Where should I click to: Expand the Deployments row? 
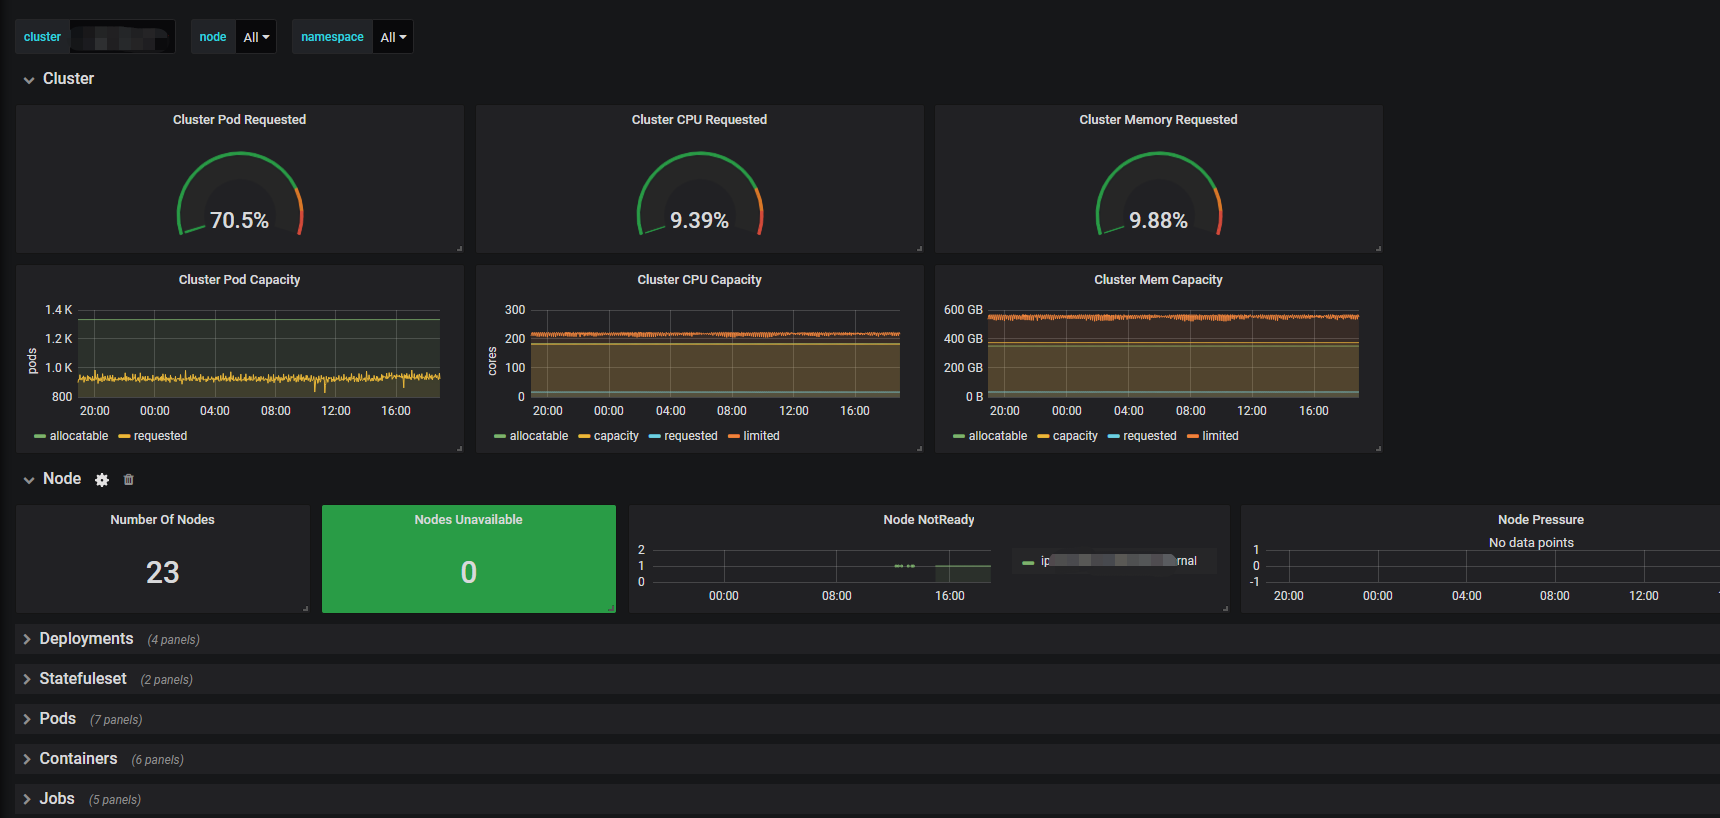(86, 639)
